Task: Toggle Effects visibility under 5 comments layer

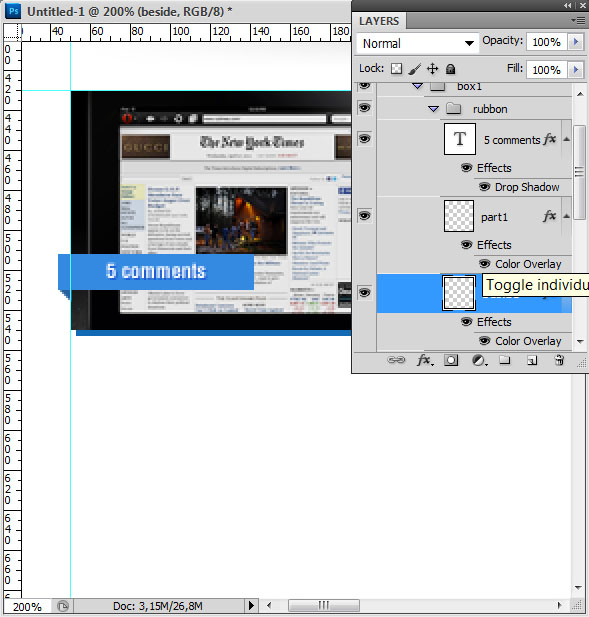Action: pyautogui.click(x=466, y=168)
